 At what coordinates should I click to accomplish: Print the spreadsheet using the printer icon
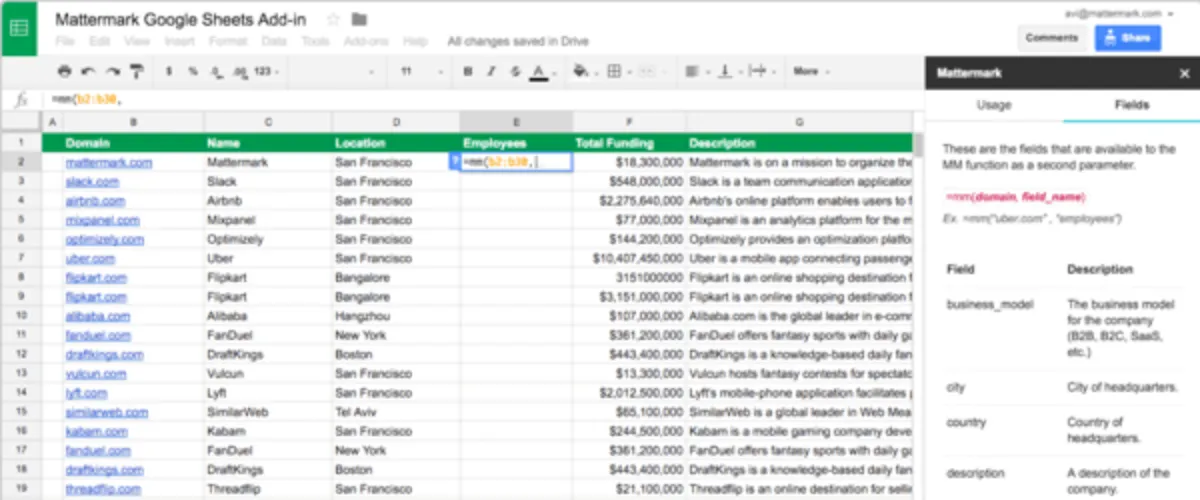64,71
